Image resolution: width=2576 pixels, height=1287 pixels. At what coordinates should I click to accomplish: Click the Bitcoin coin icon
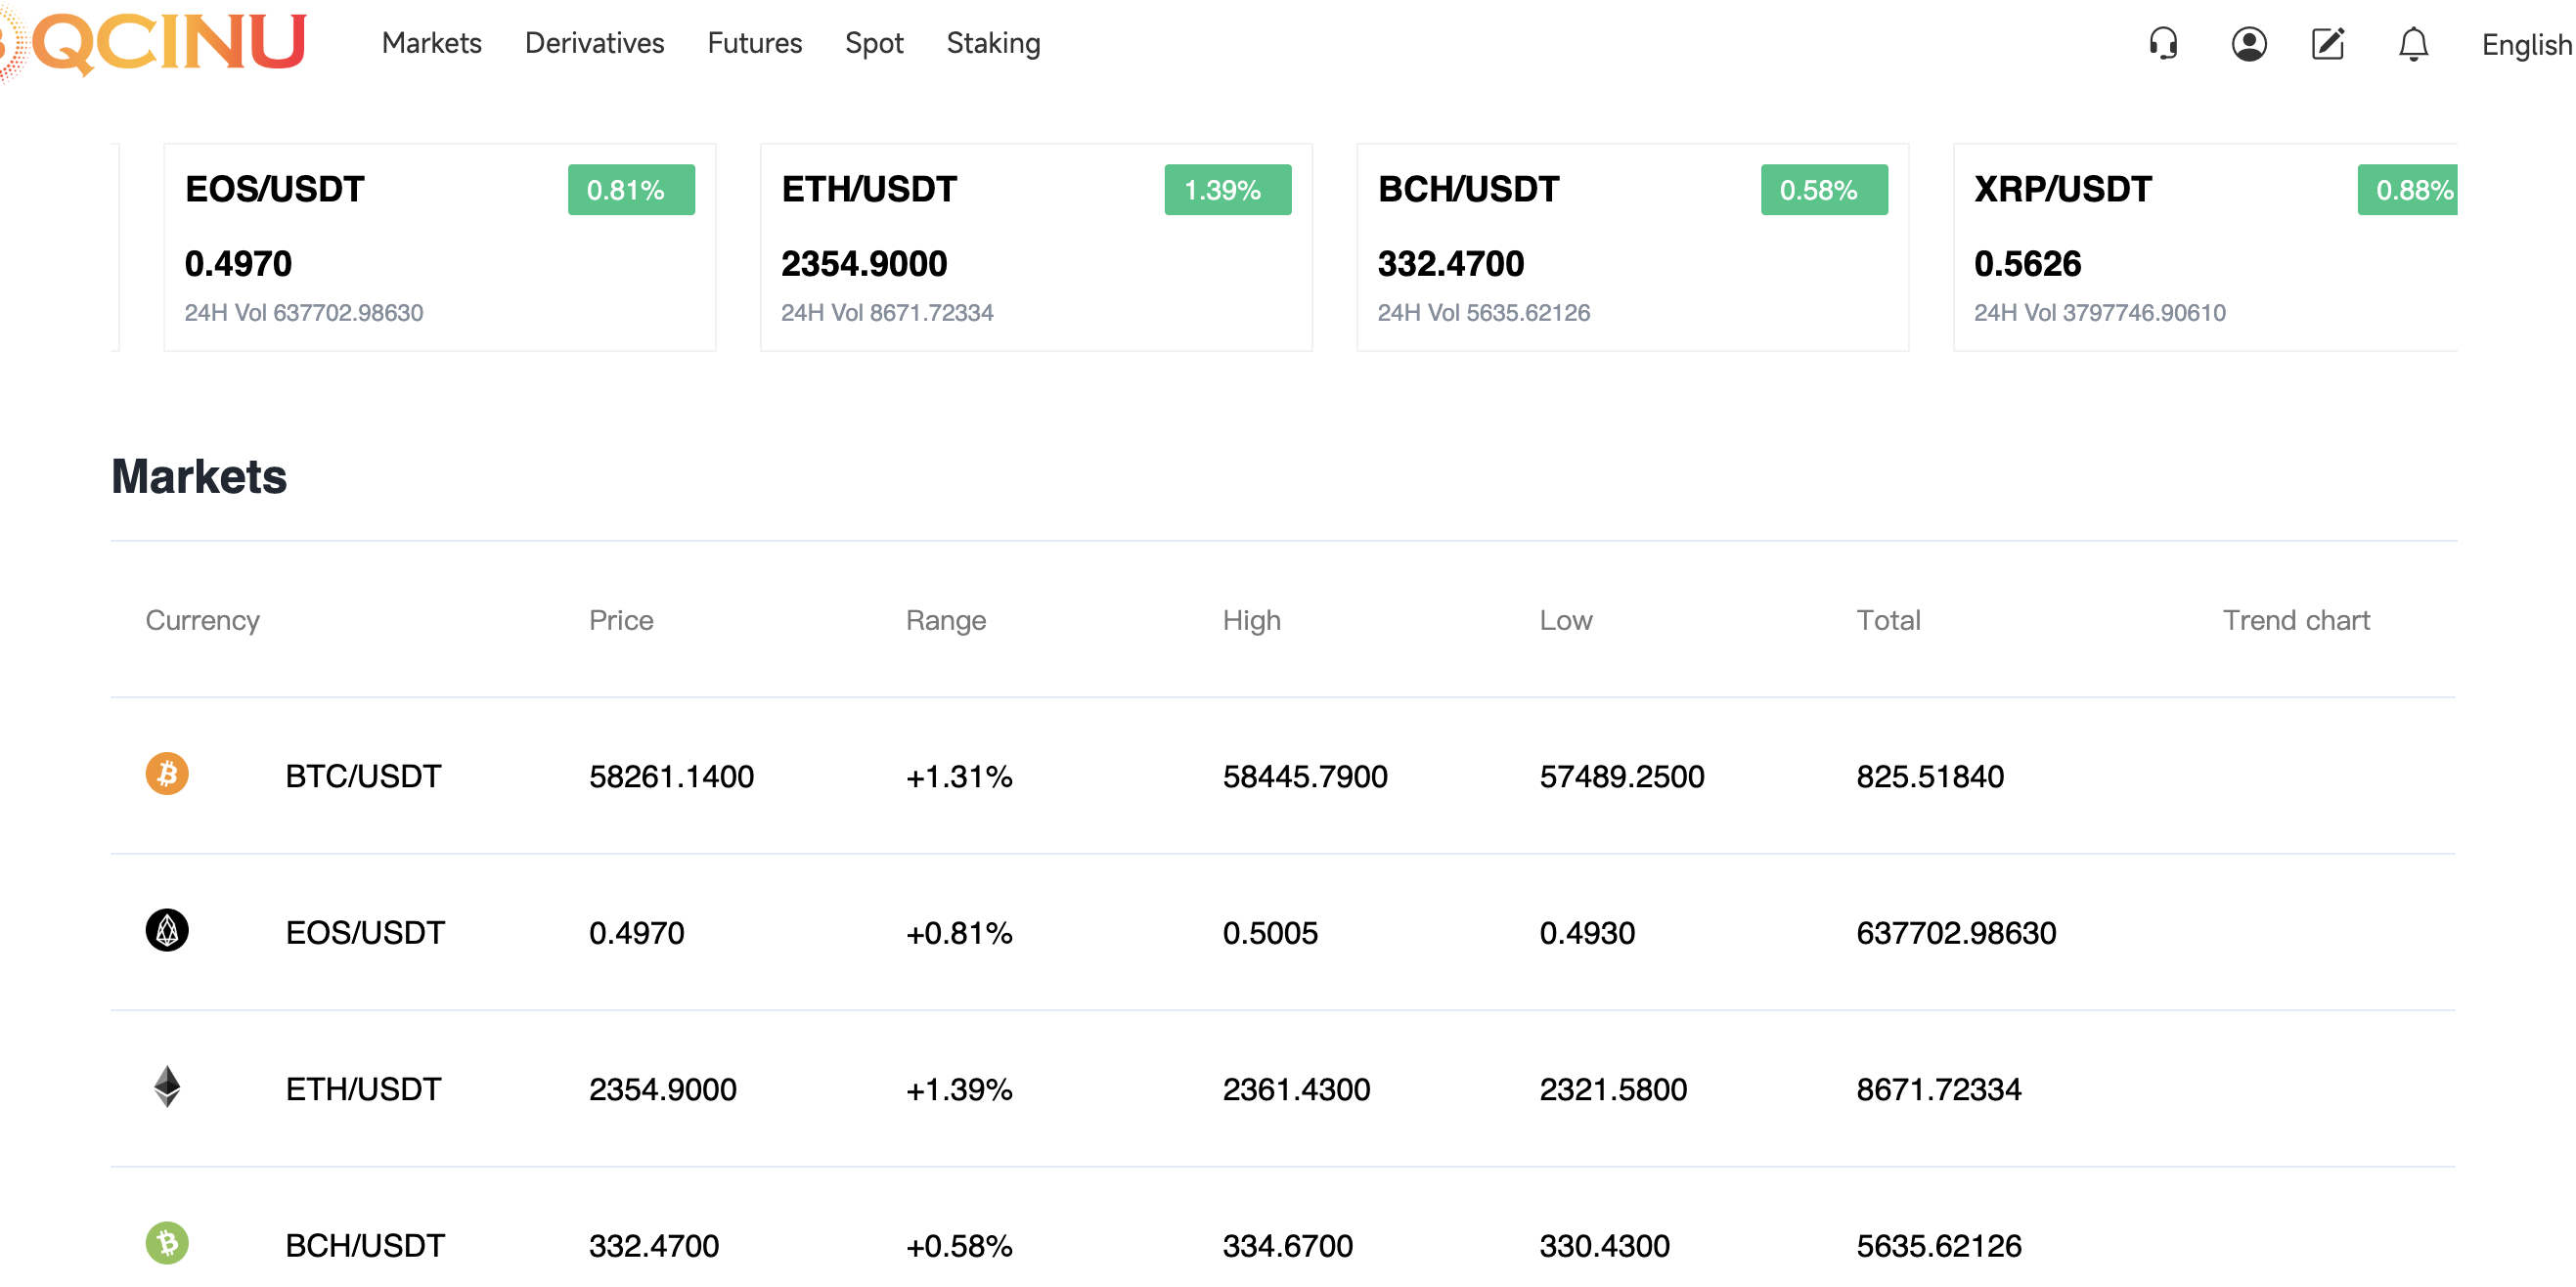(167, 774)
